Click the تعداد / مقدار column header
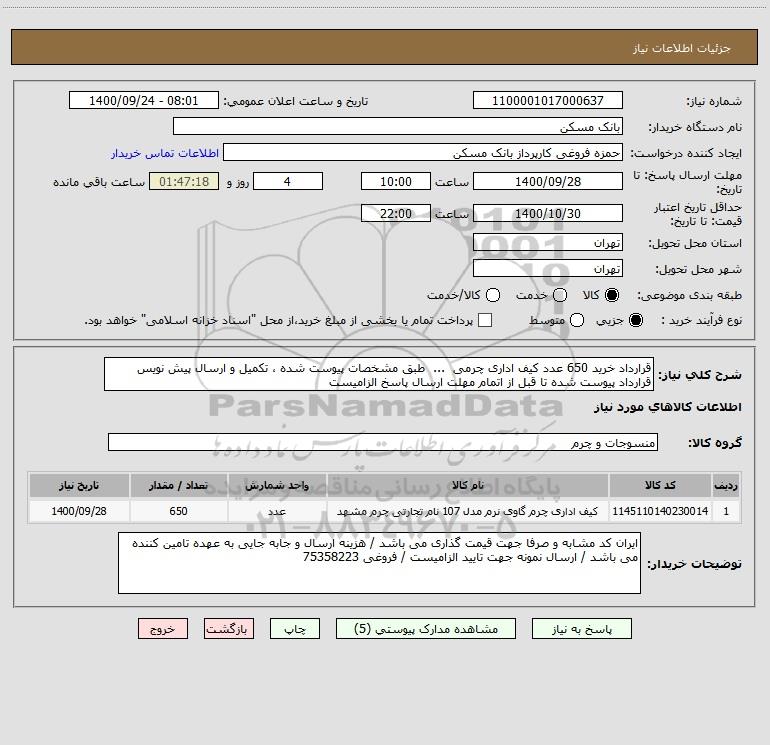 point(178,486)
